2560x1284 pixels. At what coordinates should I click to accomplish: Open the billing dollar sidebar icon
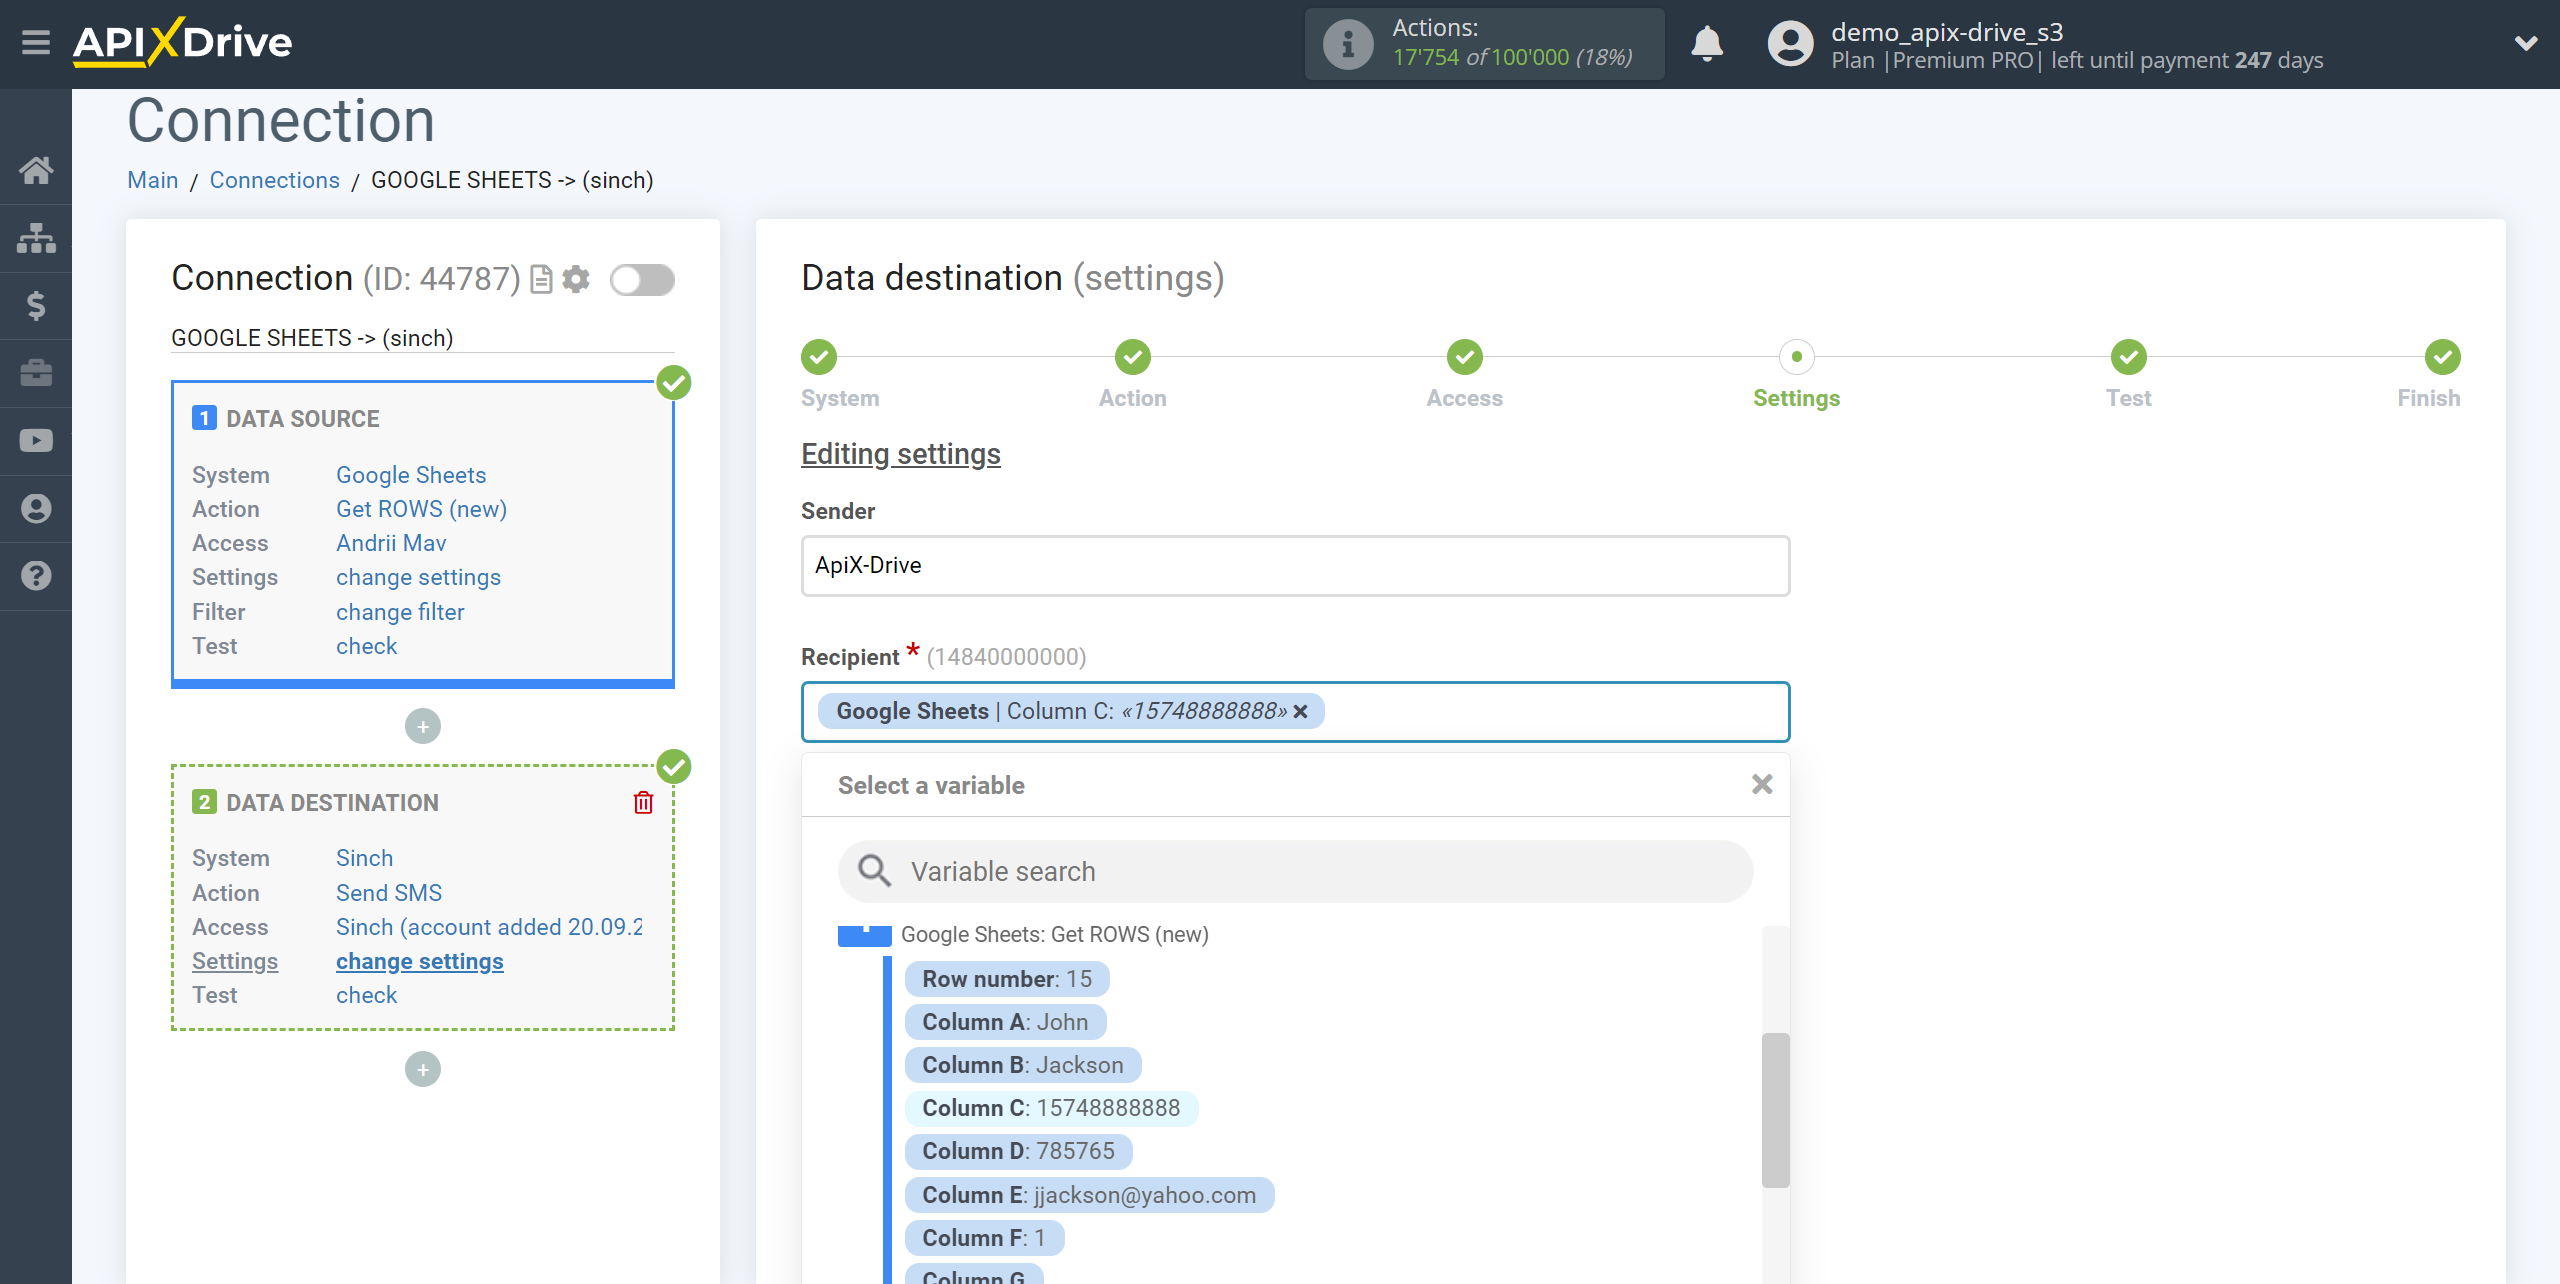(36, 305)
